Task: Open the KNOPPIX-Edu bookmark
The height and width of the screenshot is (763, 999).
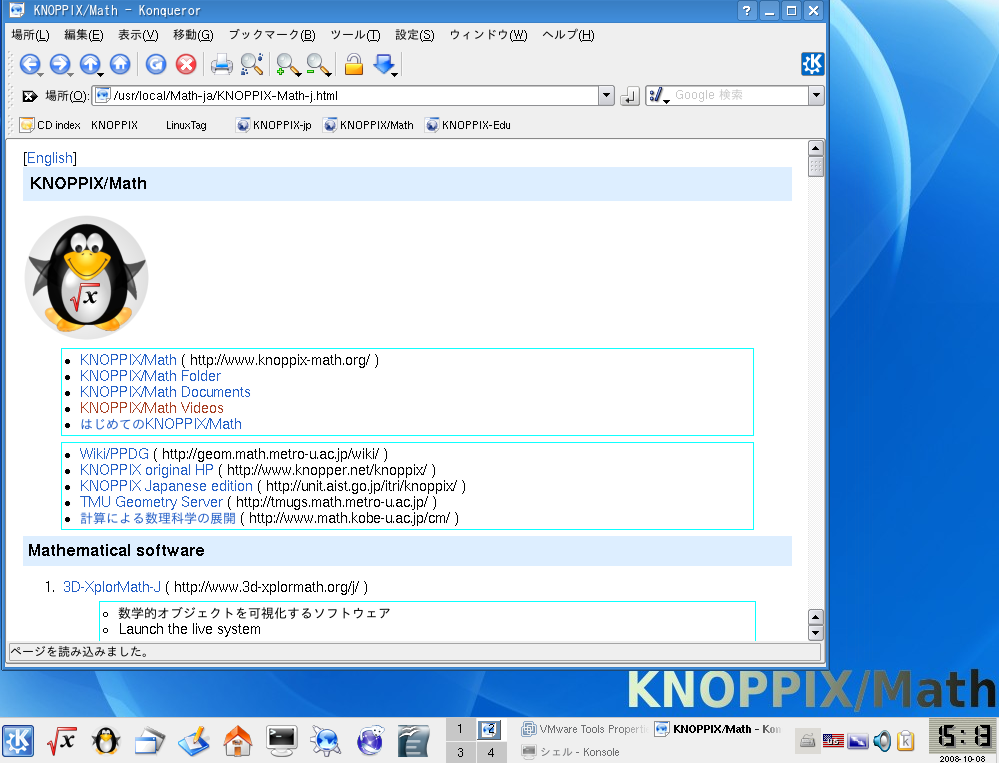Action: pos(468,125)
